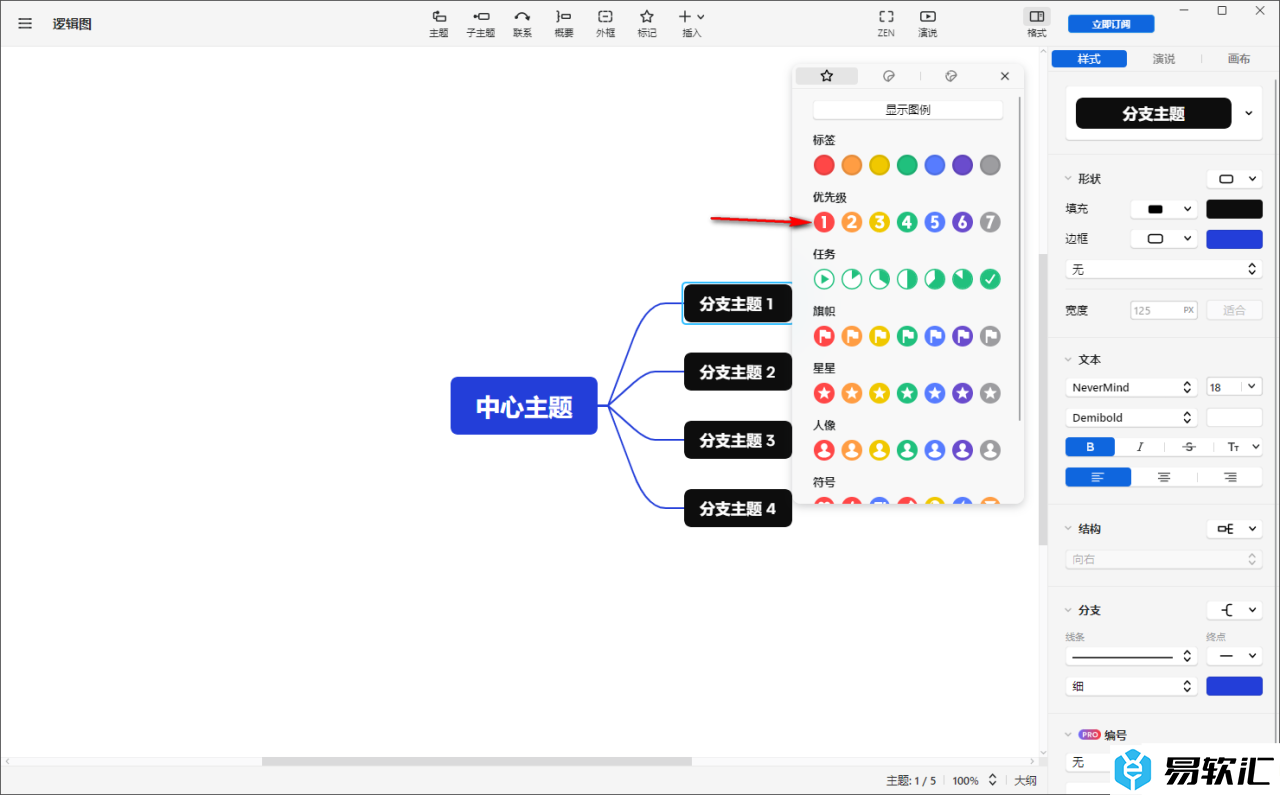Open the font size 18 dropdown
This screenshot has width=1280, height=795.
tap(1234, 387)
